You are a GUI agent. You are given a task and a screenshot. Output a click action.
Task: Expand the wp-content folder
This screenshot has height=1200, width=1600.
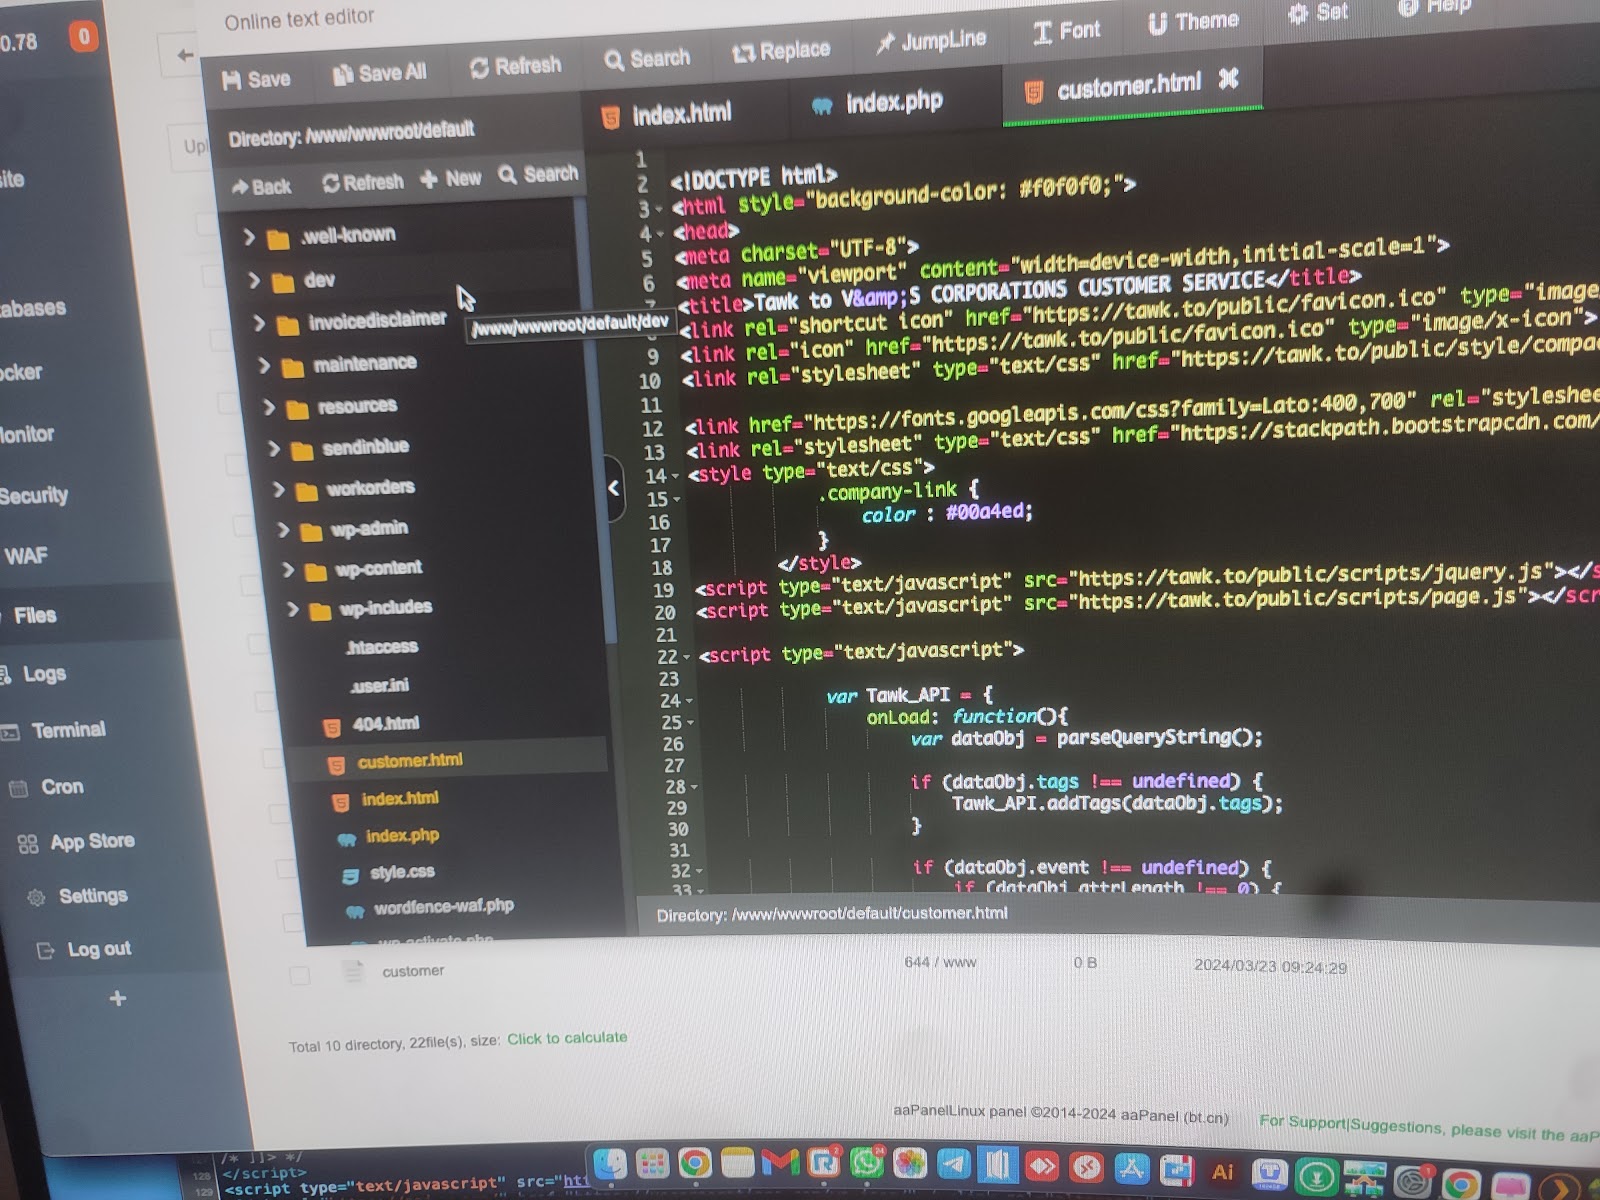point(288,570)
